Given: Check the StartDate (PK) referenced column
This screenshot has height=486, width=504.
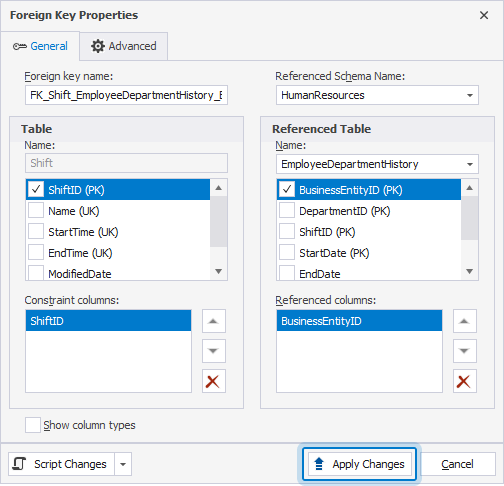Looking at the screenshot, I should tap(287, 253).
